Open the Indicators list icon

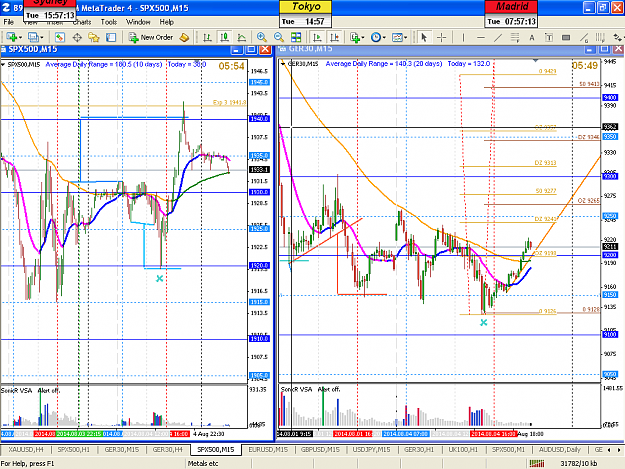355,37
